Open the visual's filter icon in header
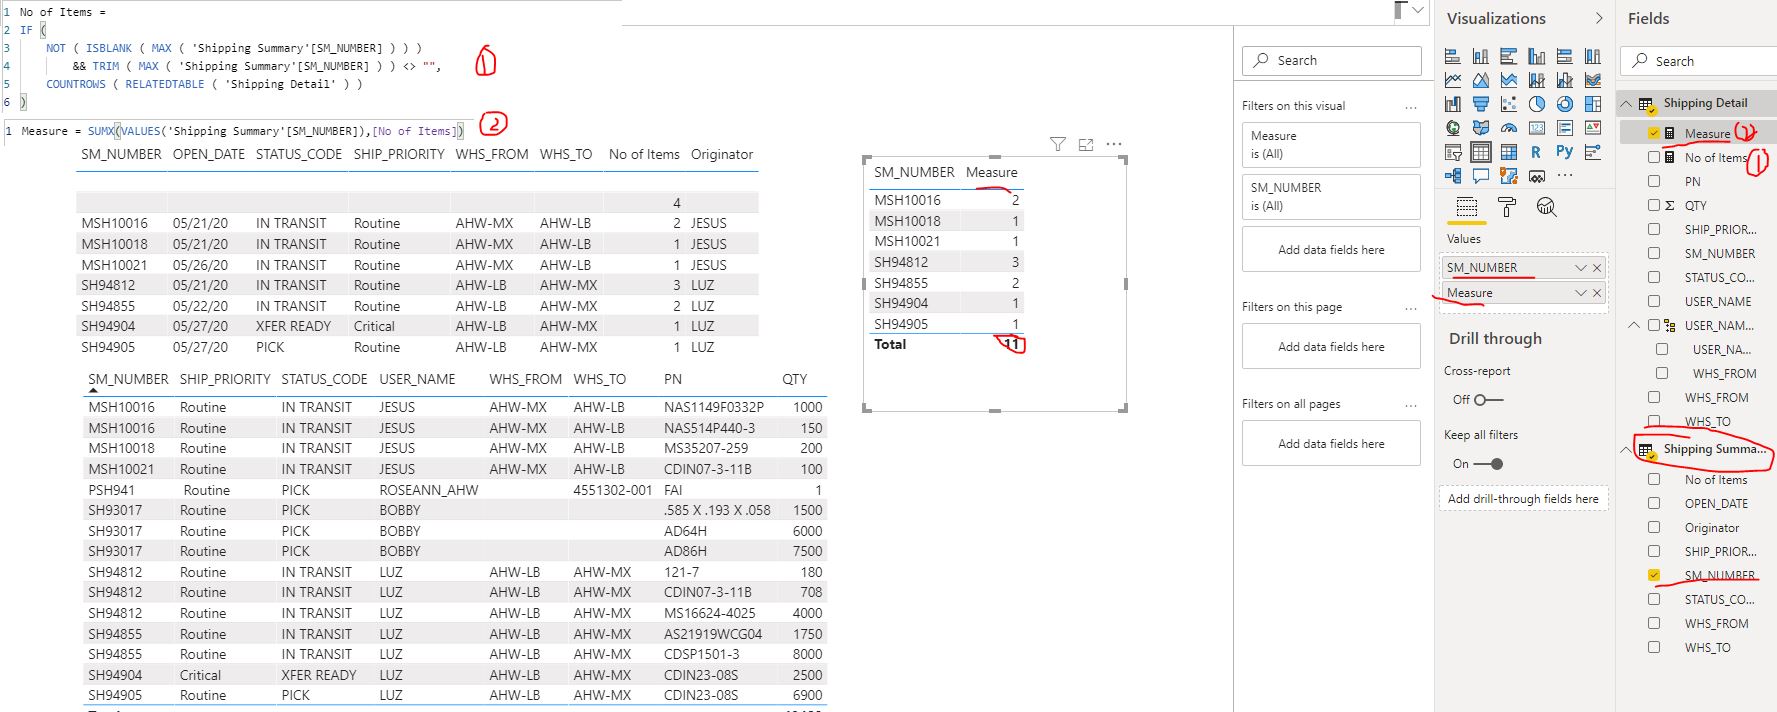This screenshot has width=1777, height=712. point(1058,145)
